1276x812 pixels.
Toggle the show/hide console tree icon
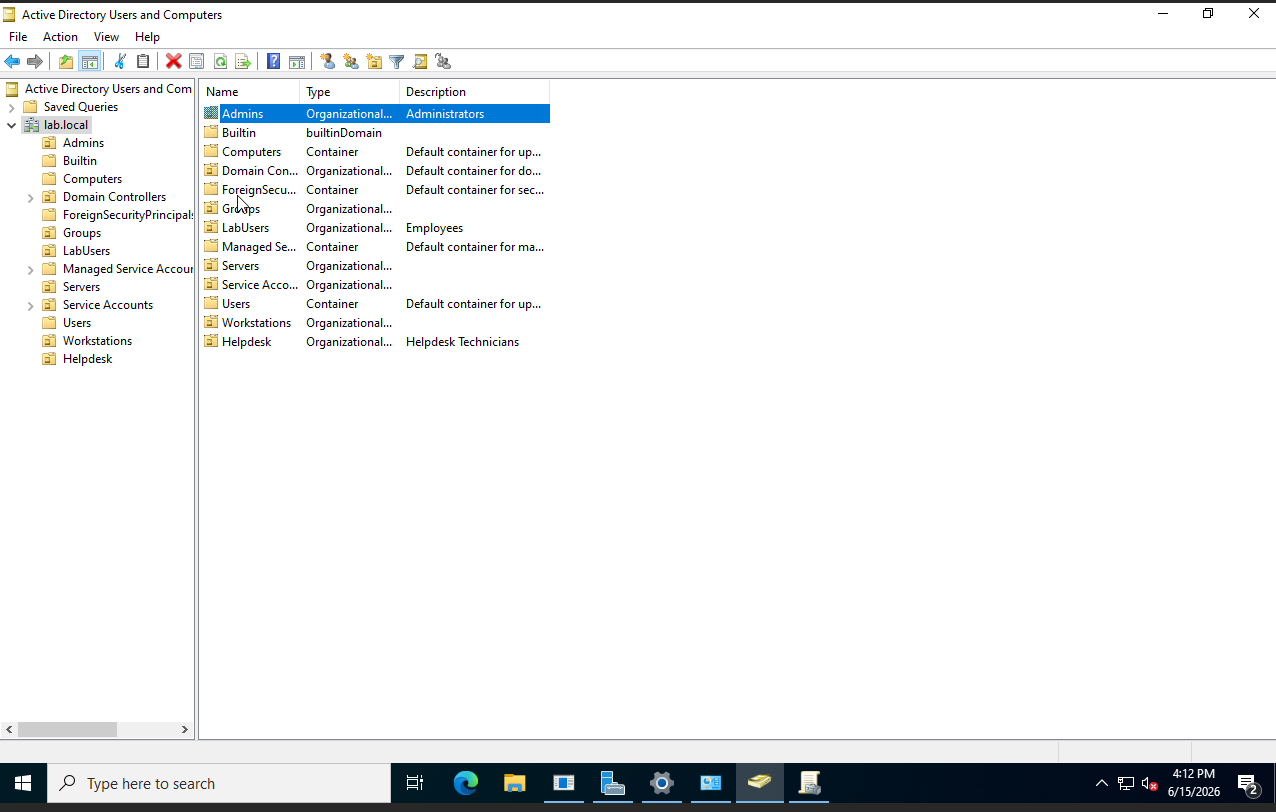pos(89,62)
